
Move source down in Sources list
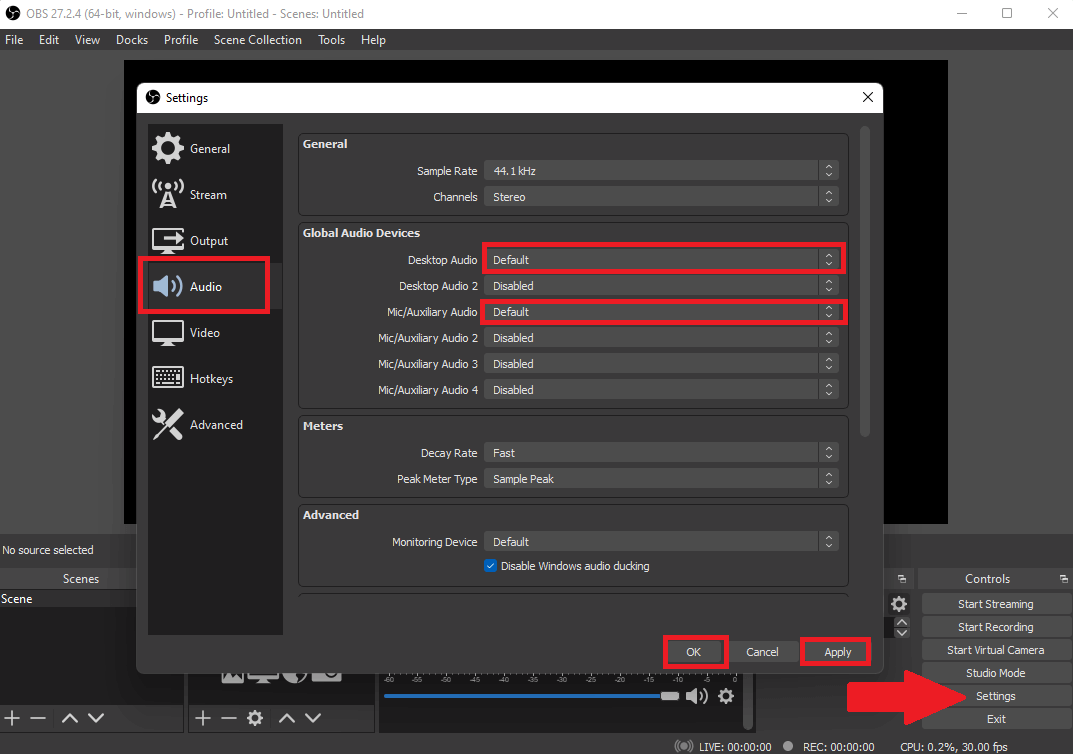click(313, 718)
